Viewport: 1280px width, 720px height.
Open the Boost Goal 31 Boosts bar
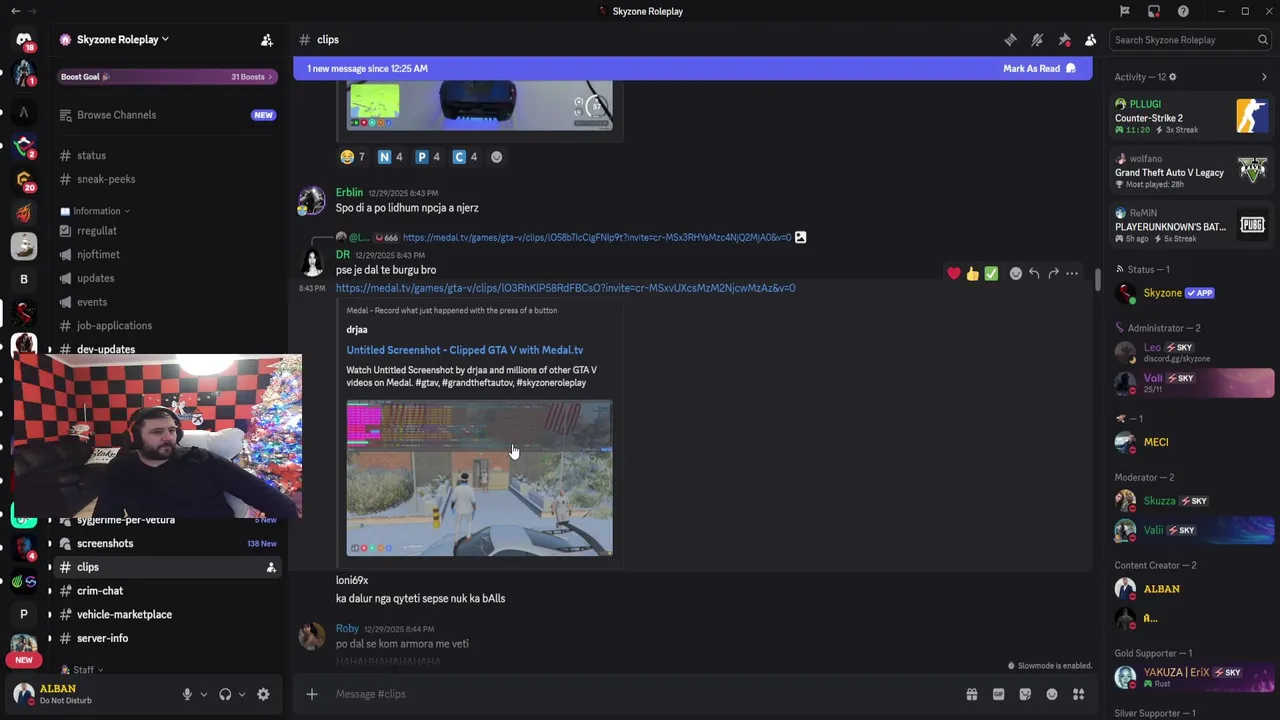(165, 77)
